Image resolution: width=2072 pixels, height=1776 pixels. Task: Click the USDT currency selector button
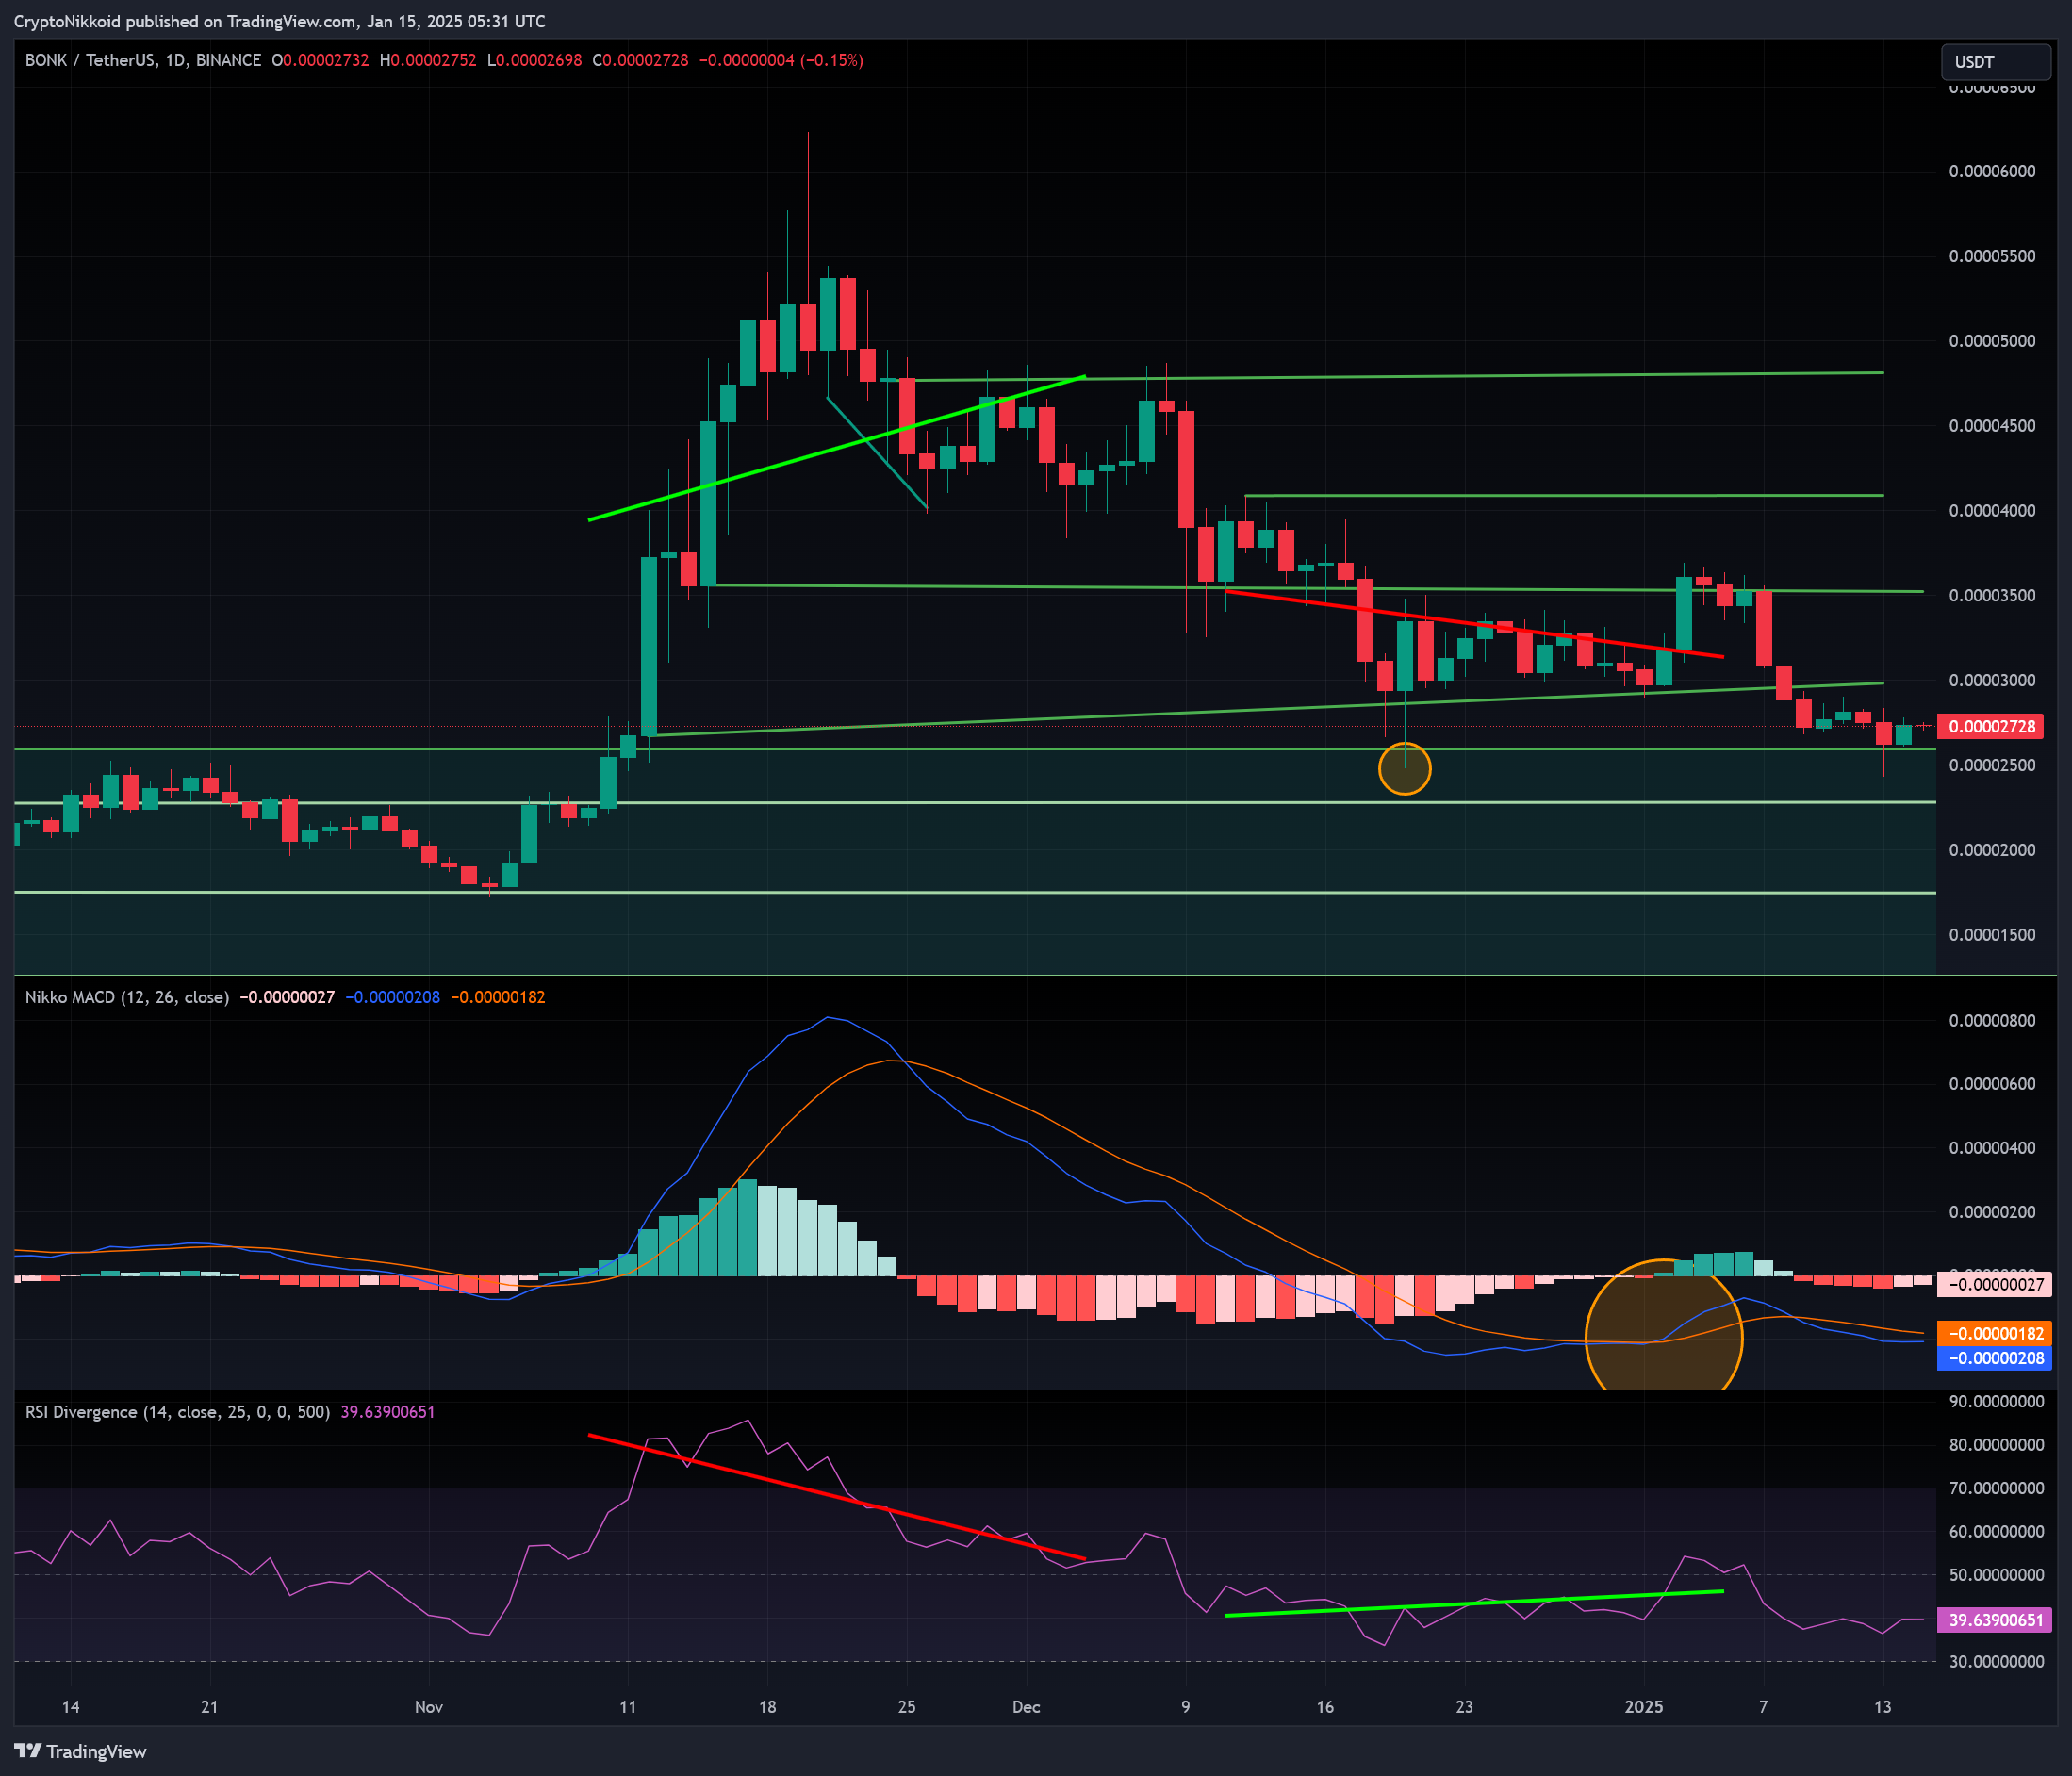[x=1995, y=62]
